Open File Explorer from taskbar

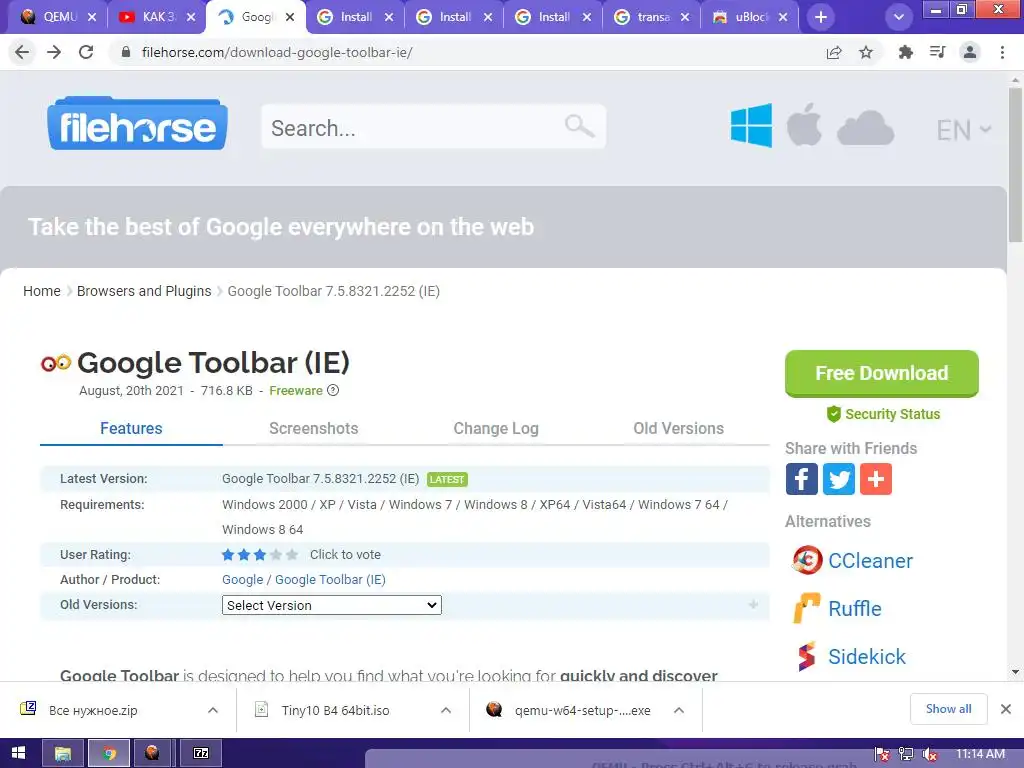(63, 753)
